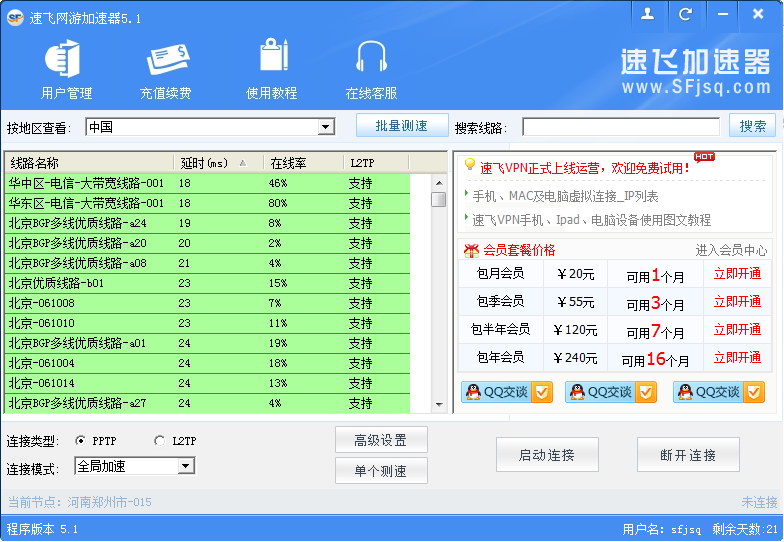
Task: Sort by 在线率 column header
Action: click(x=304, y=163)
